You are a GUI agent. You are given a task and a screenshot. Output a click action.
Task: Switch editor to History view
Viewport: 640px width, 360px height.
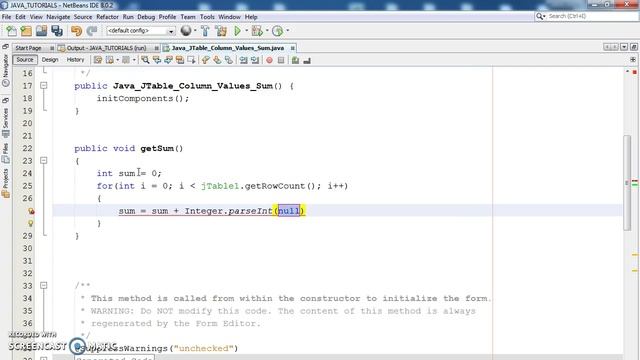point(75,60)
